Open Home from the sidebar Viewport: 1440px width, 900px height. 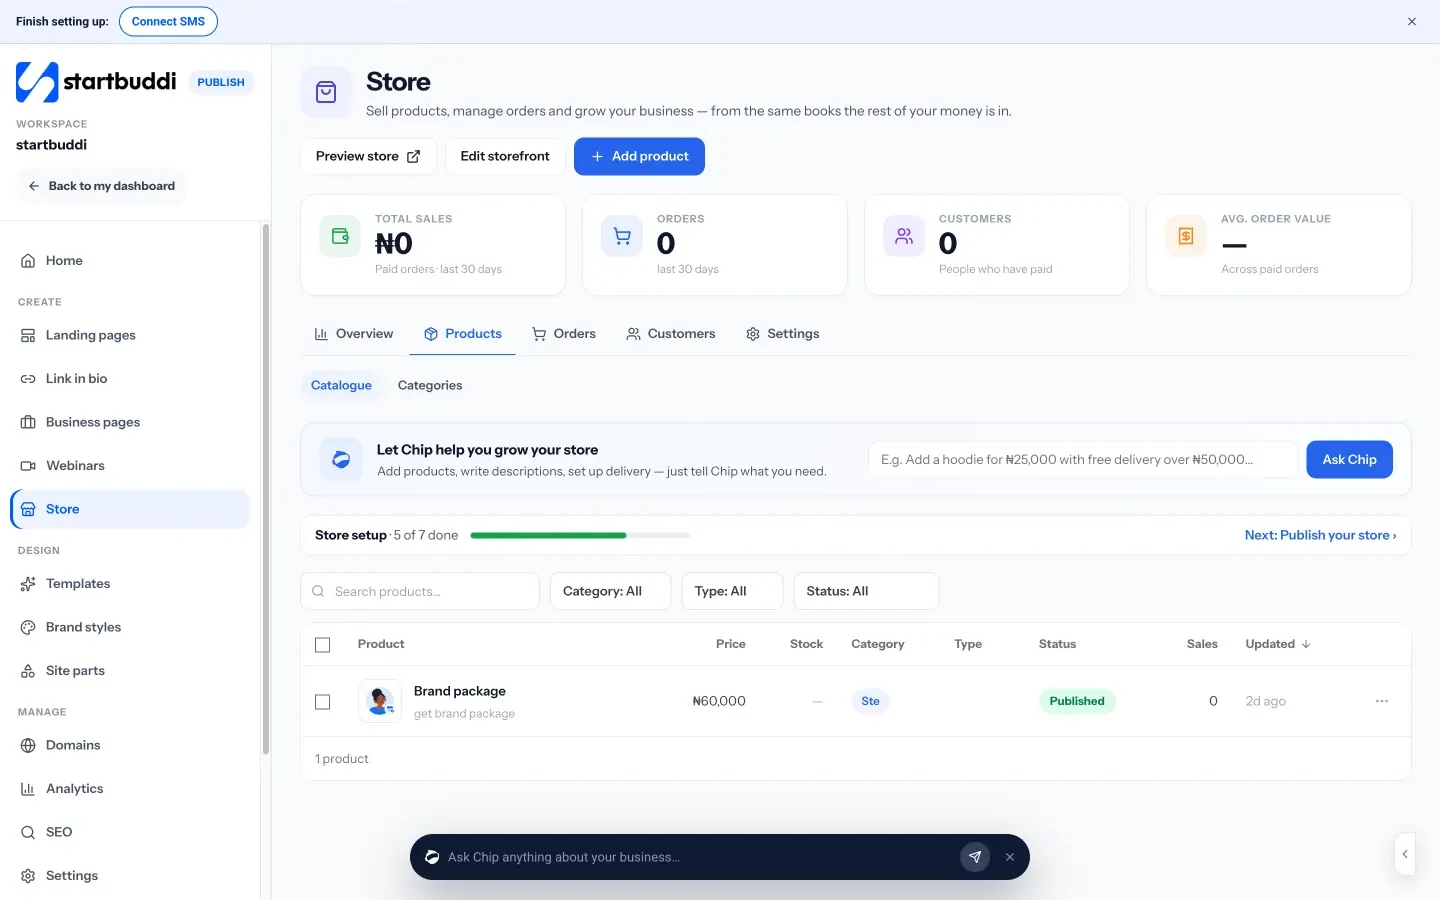click(130, 261)
